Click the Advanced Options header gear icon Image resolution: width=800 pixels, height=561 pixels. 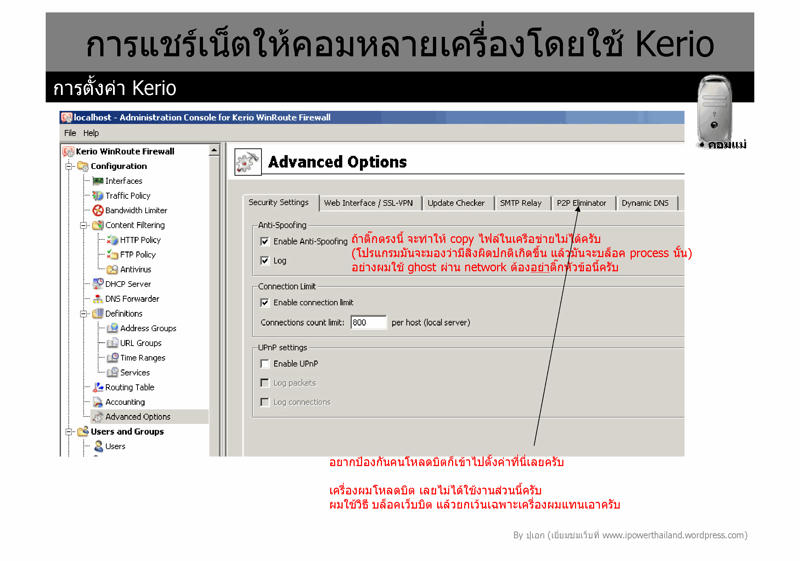pyautogui.click(x=248, y=162)
